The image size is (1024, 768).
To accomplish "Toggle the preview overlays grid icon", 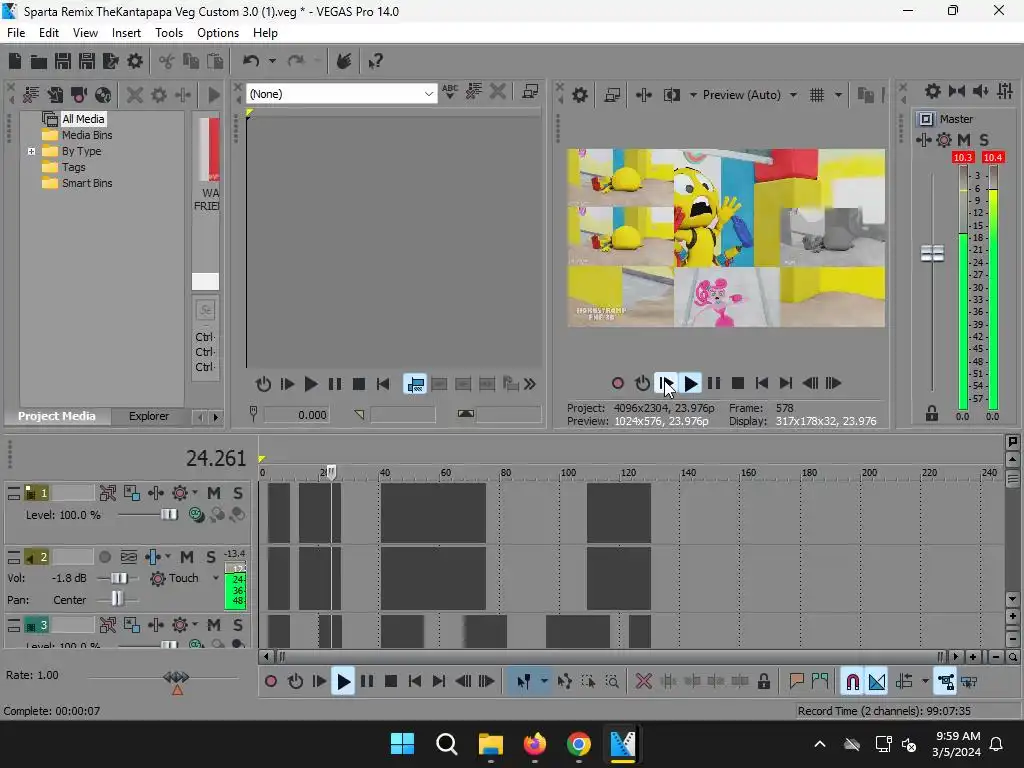I will tap(817, 95).
